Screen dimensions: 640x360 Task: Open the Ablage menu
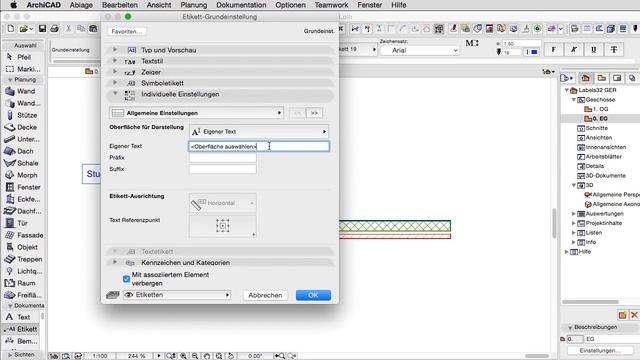pyautogui.click(x=81, y=5)
